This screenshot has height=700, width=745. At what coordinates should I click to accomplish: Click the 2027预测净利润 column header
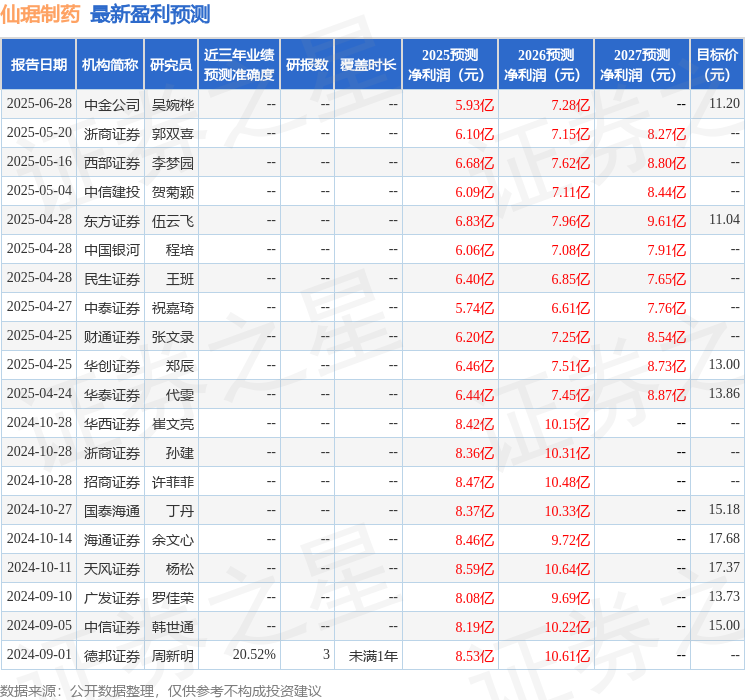tap(642, 65)
